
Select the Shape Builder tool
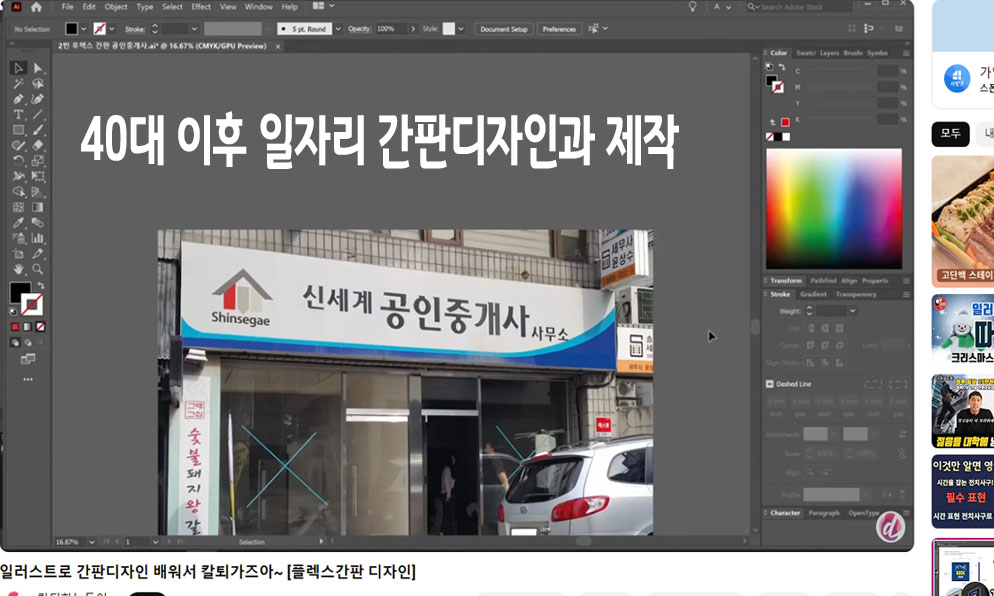point(18,191)
